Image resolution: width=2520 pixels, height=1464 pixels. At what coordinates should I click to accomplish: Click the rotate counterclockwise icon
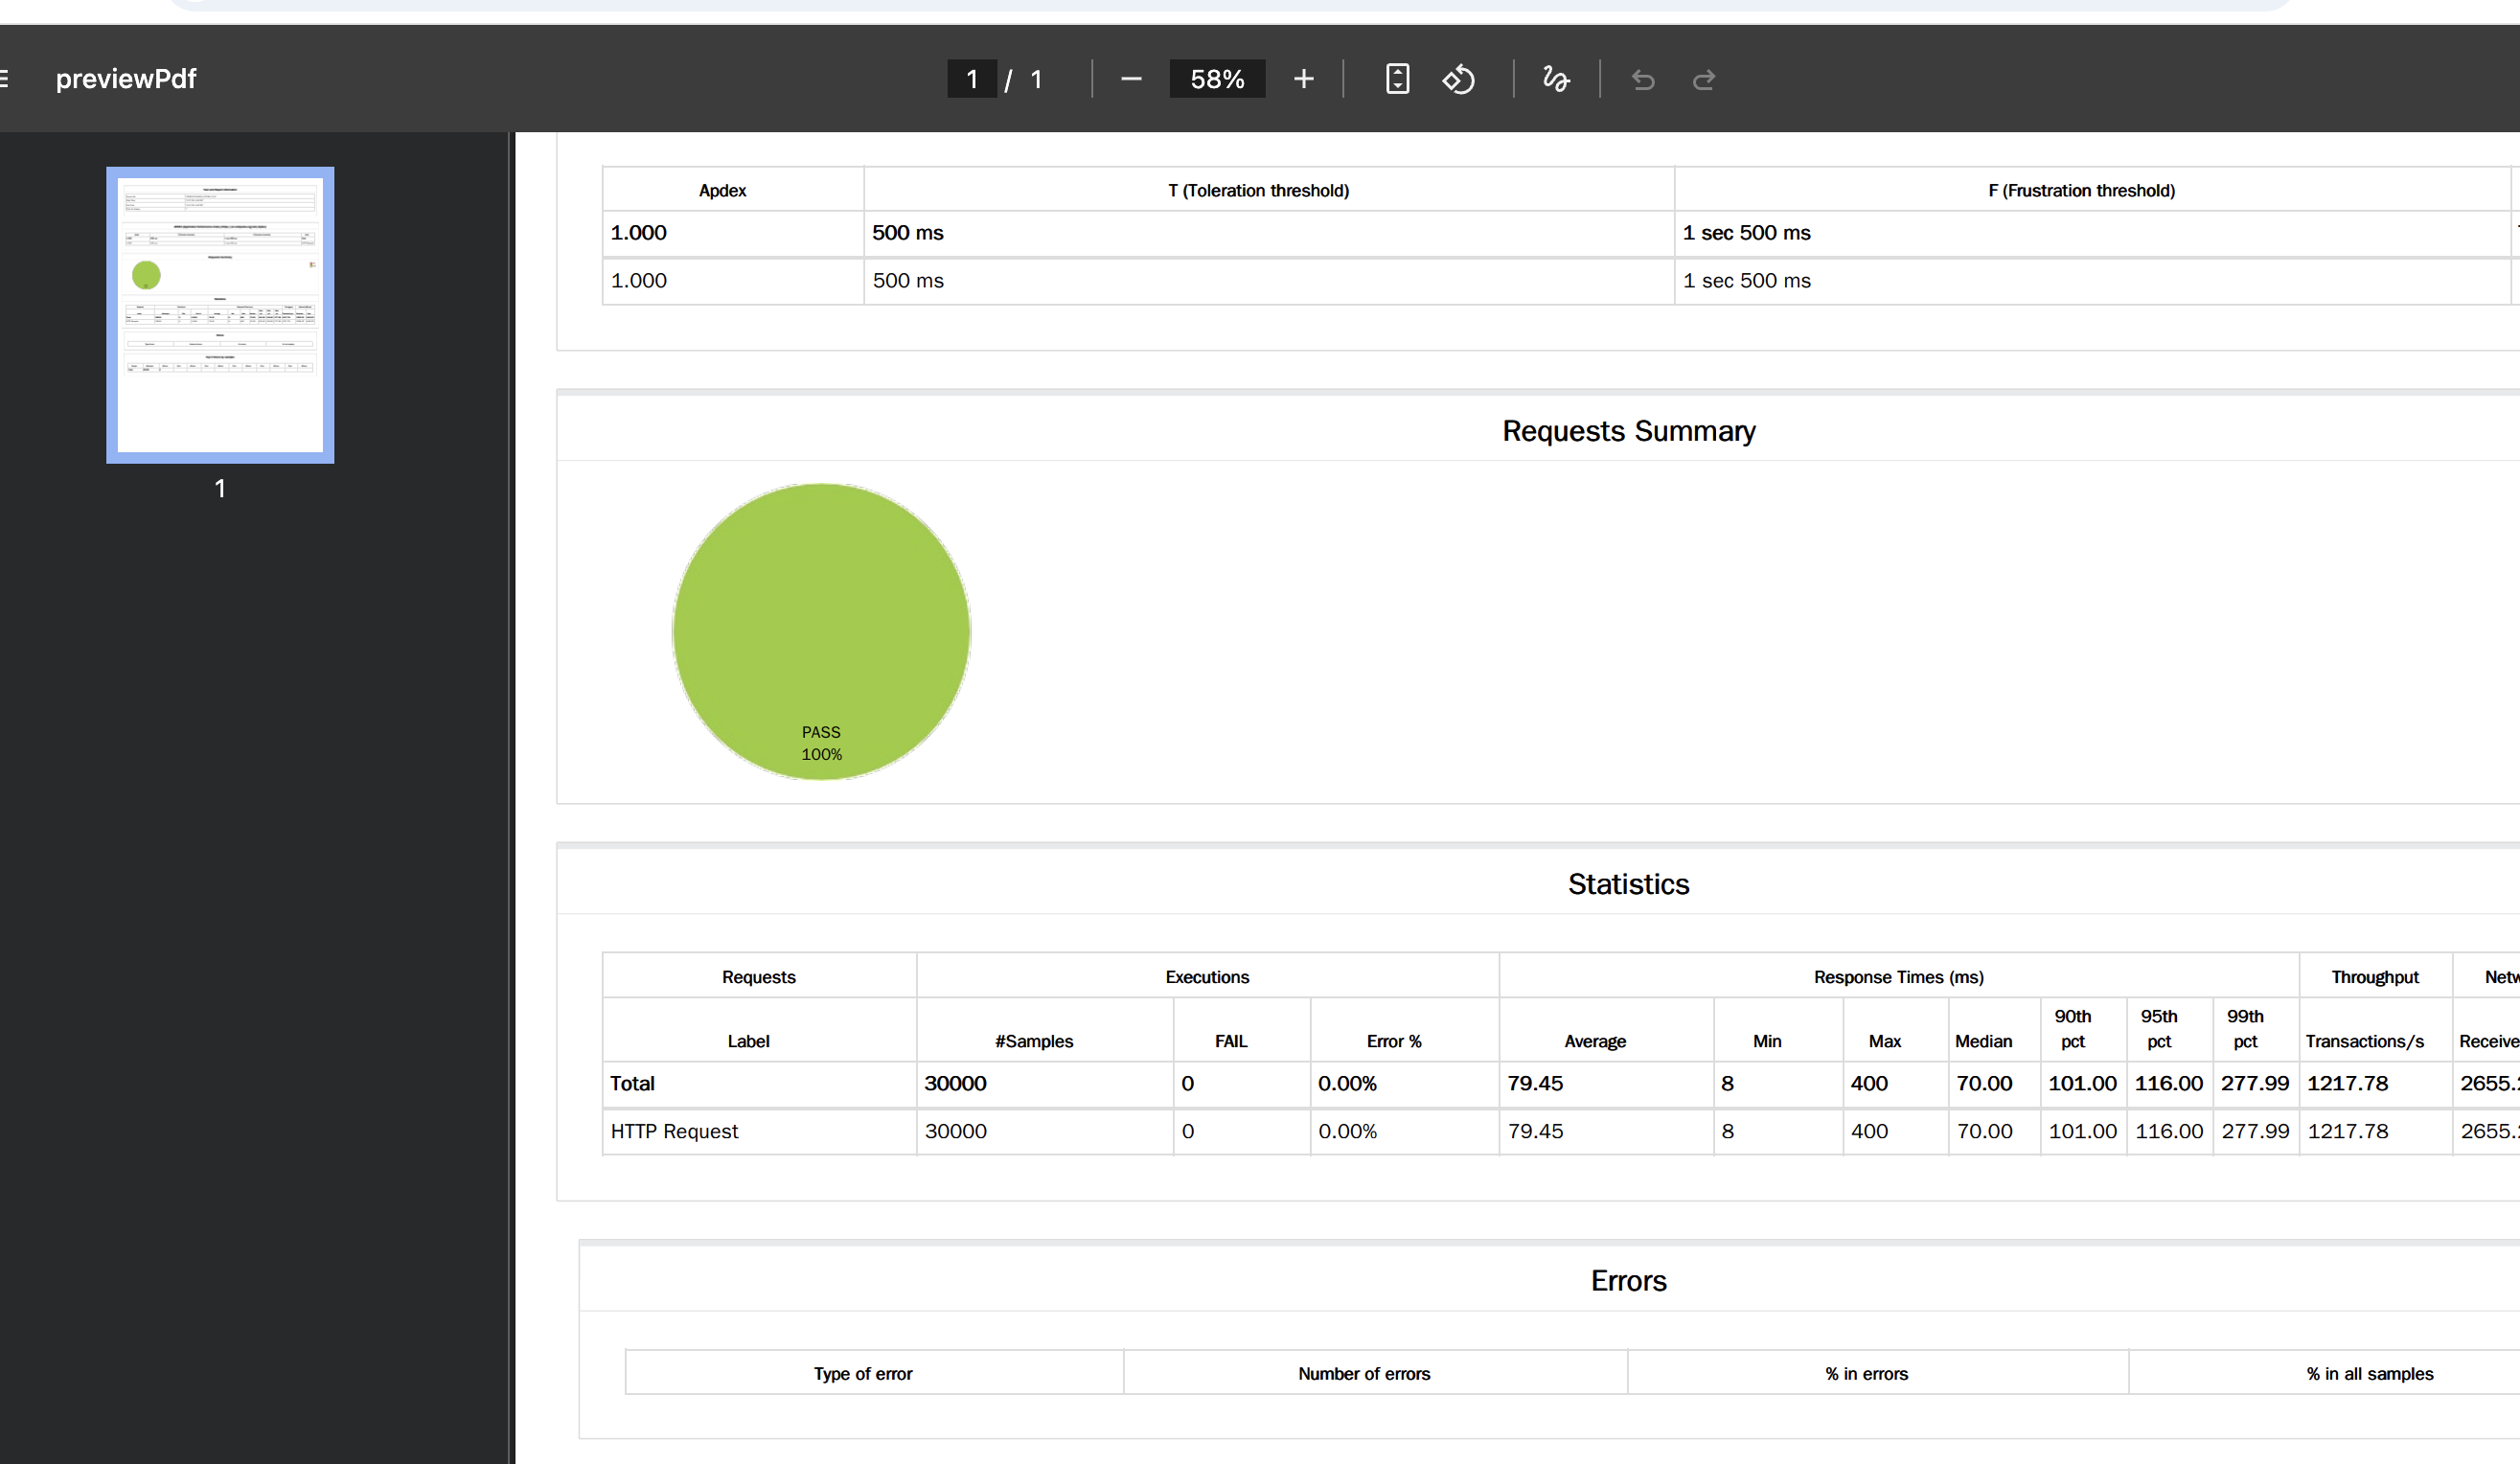pyautogui.click(x=1458, y=79)
